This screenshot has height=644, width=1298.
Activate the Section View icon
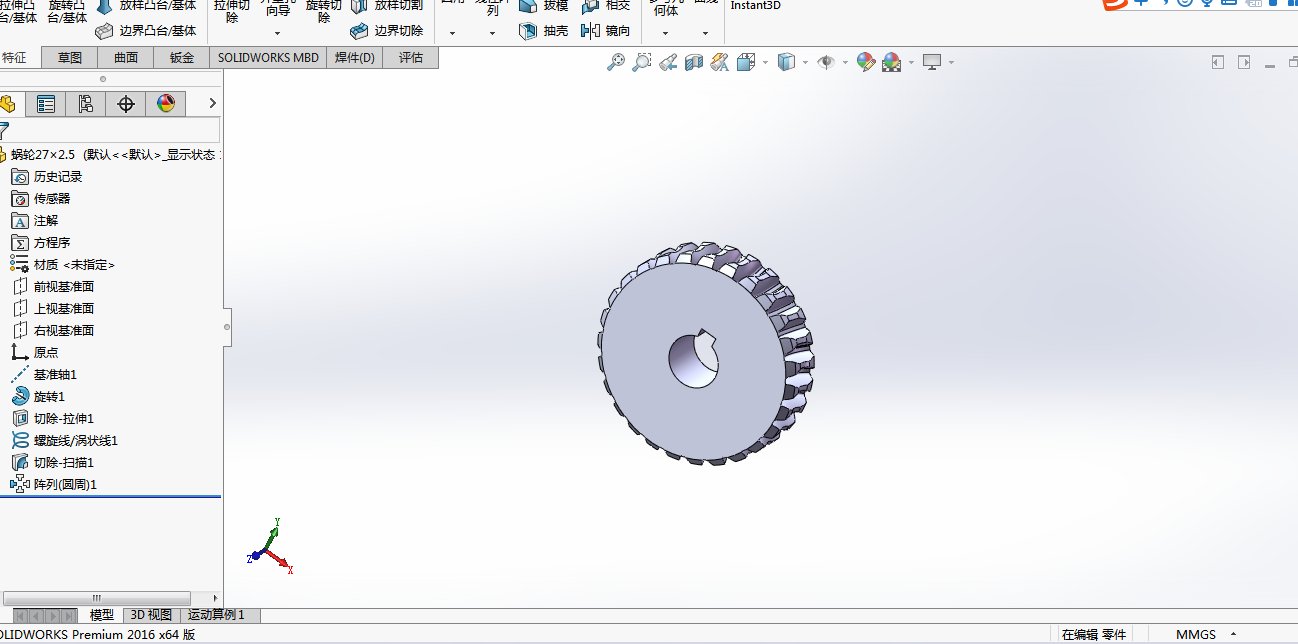coord(695,62)
